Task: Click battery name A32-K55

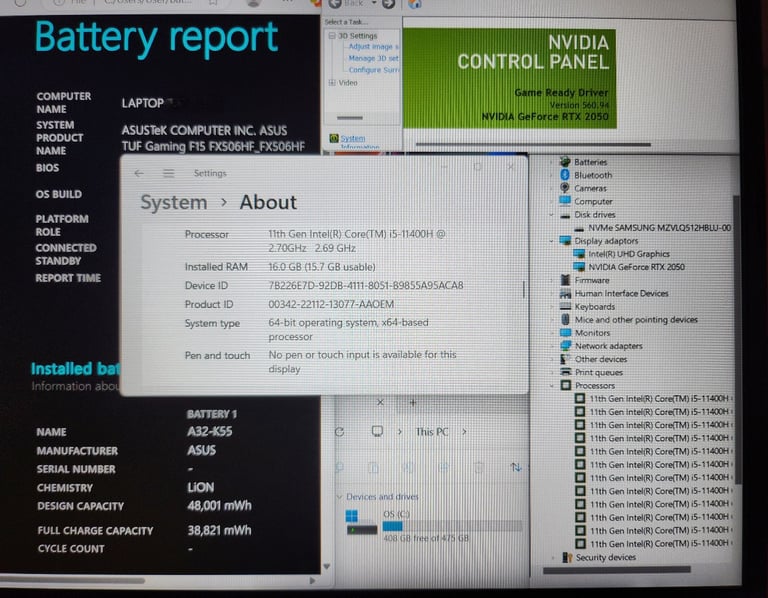Action: 210,431
